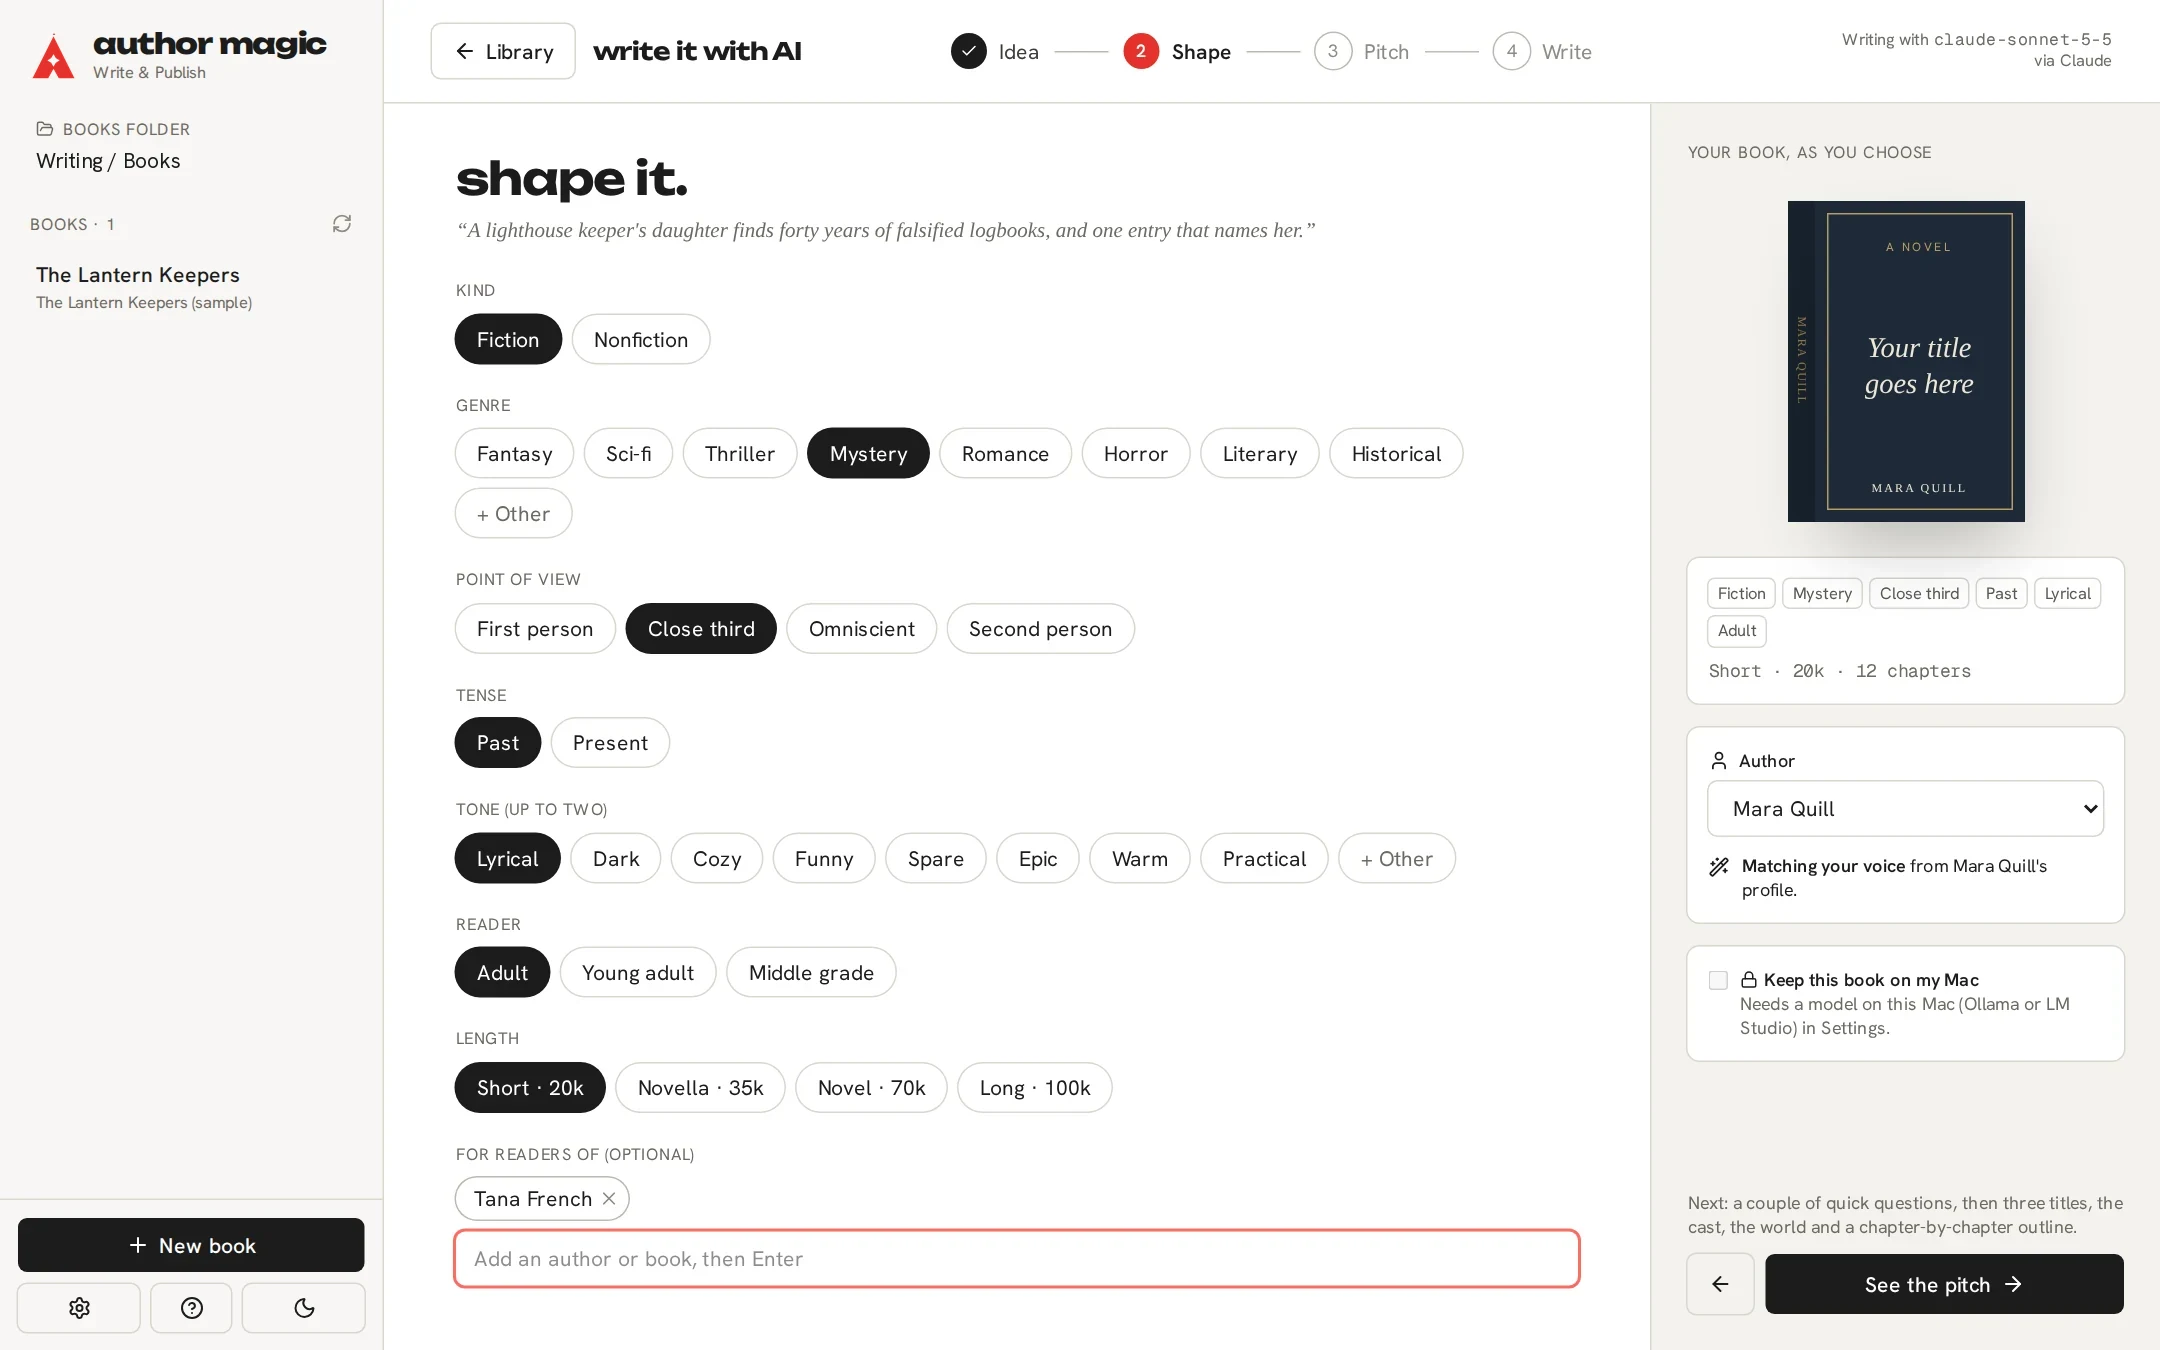Select the Nonfiction kind
This screenshot has height=1350, width=2160.
pyautogui.click(x=641, y=340)
